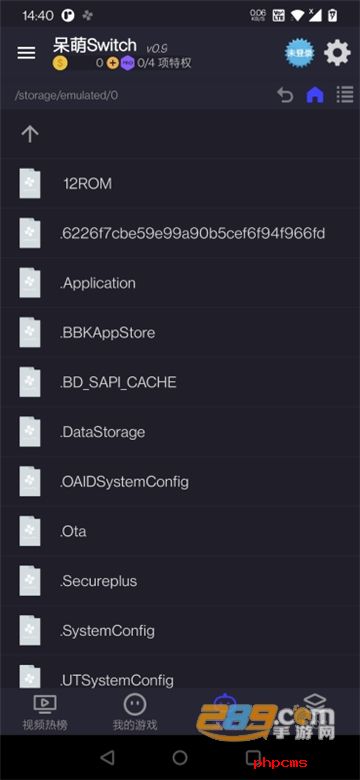The width and height of the screenshot is (360, 780).
Task: Select the .BD_SAPI_CACHE entry
Action: 180,382
